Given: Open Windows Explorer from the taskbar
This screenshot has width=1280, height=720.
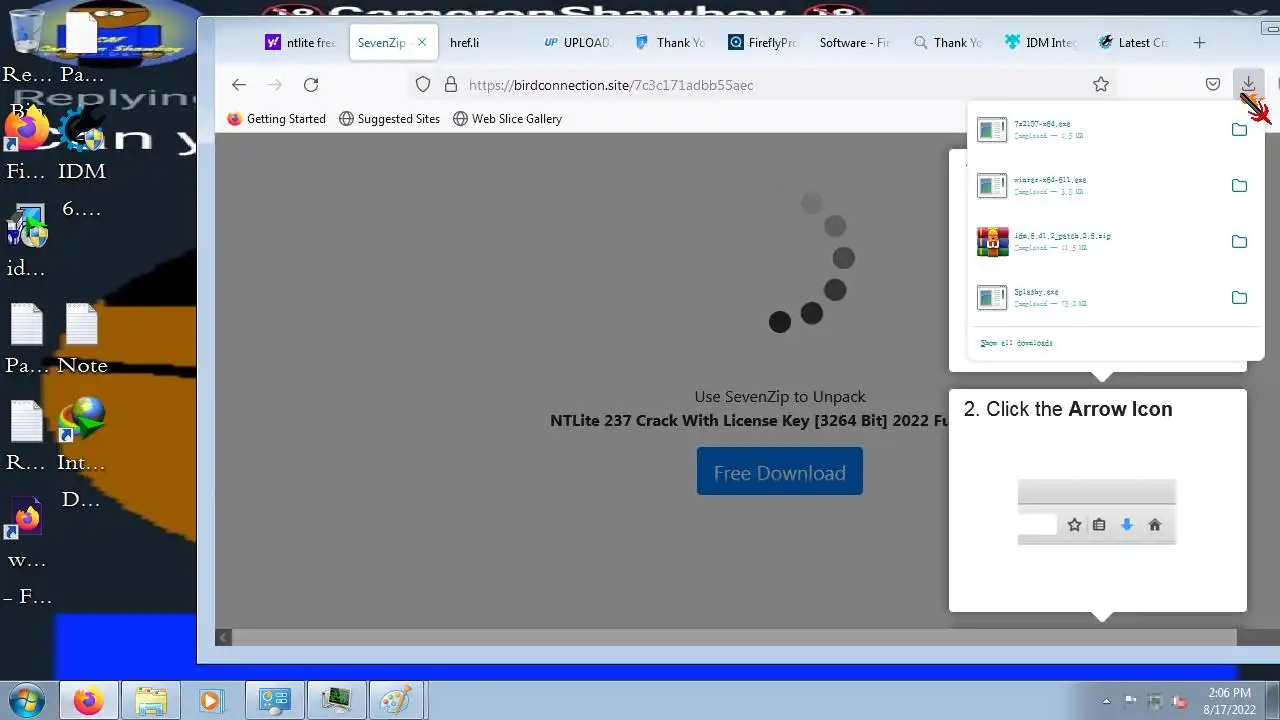Looking at the screenshot, I should click(x=150, y=700).
